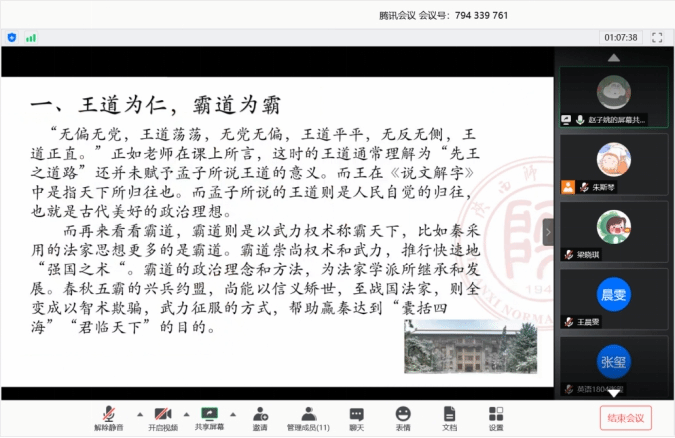Click the blue shield security icon
This screenshot has width=675, height=438.
click(x=12, y=37)
